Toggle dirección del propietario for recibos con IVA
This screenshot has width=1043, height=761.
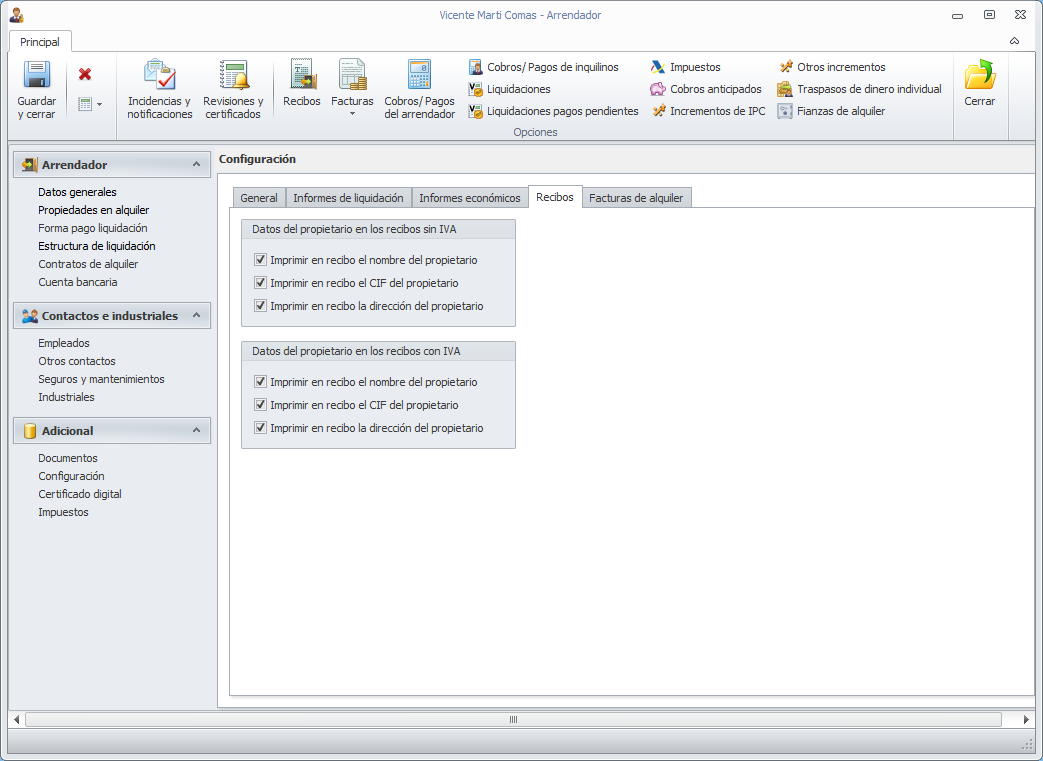pyautogui.click(x=260, y=428)
